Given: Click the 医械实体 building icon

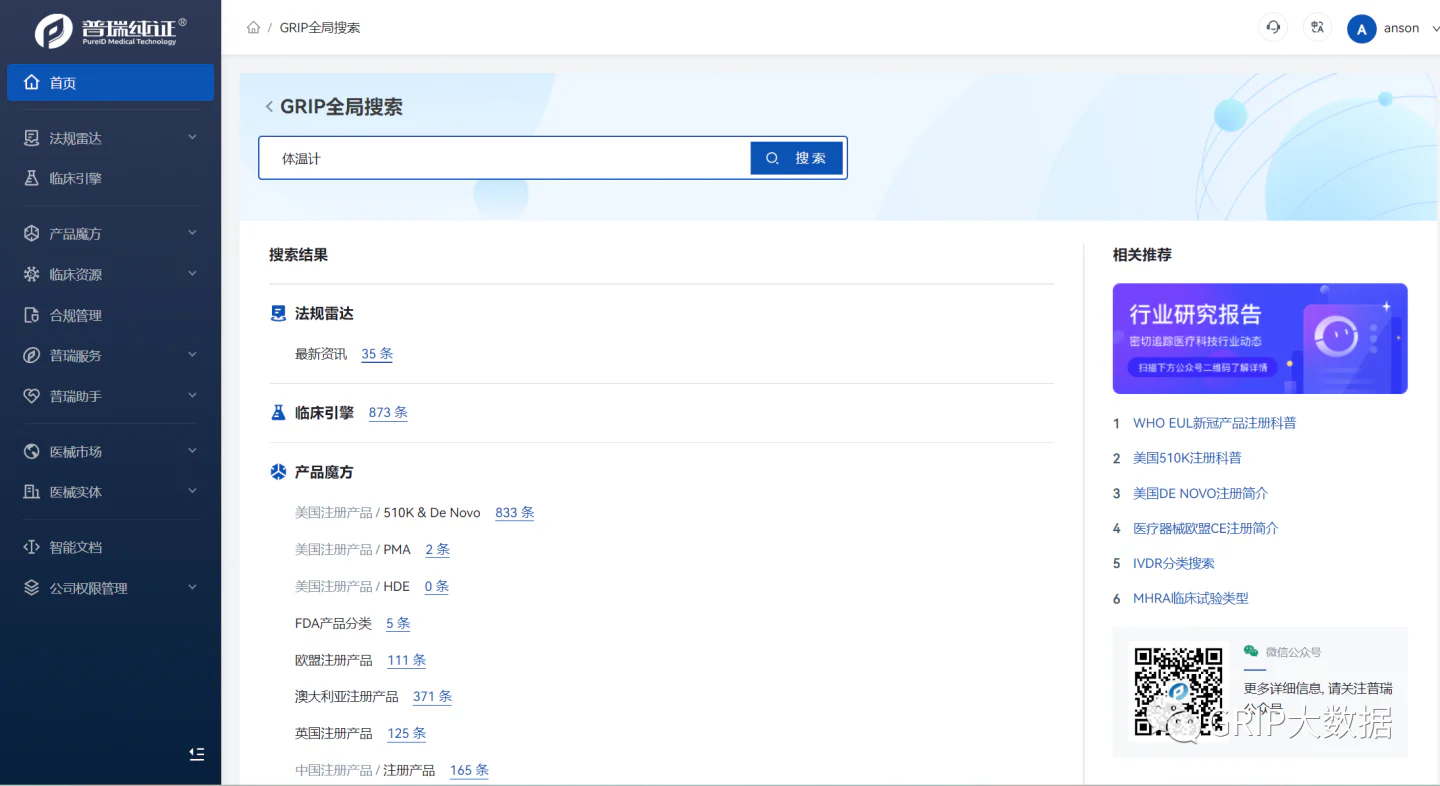Looking at the screenshot, I should 32,492.
